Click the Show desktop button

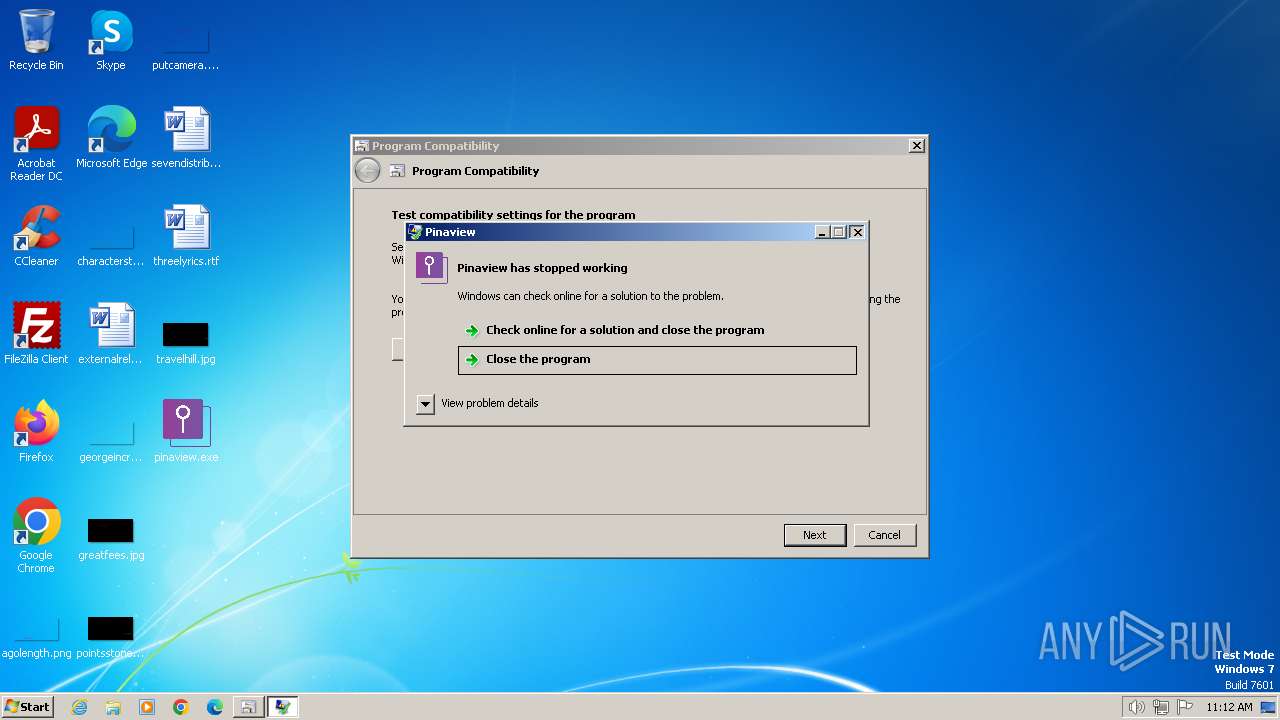pos(1269,707)
